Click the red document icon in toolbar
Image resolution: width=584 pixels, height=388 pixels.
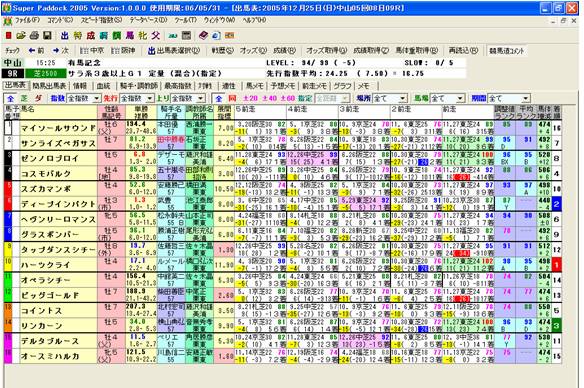pyautogui.click(x=9, y=35)
